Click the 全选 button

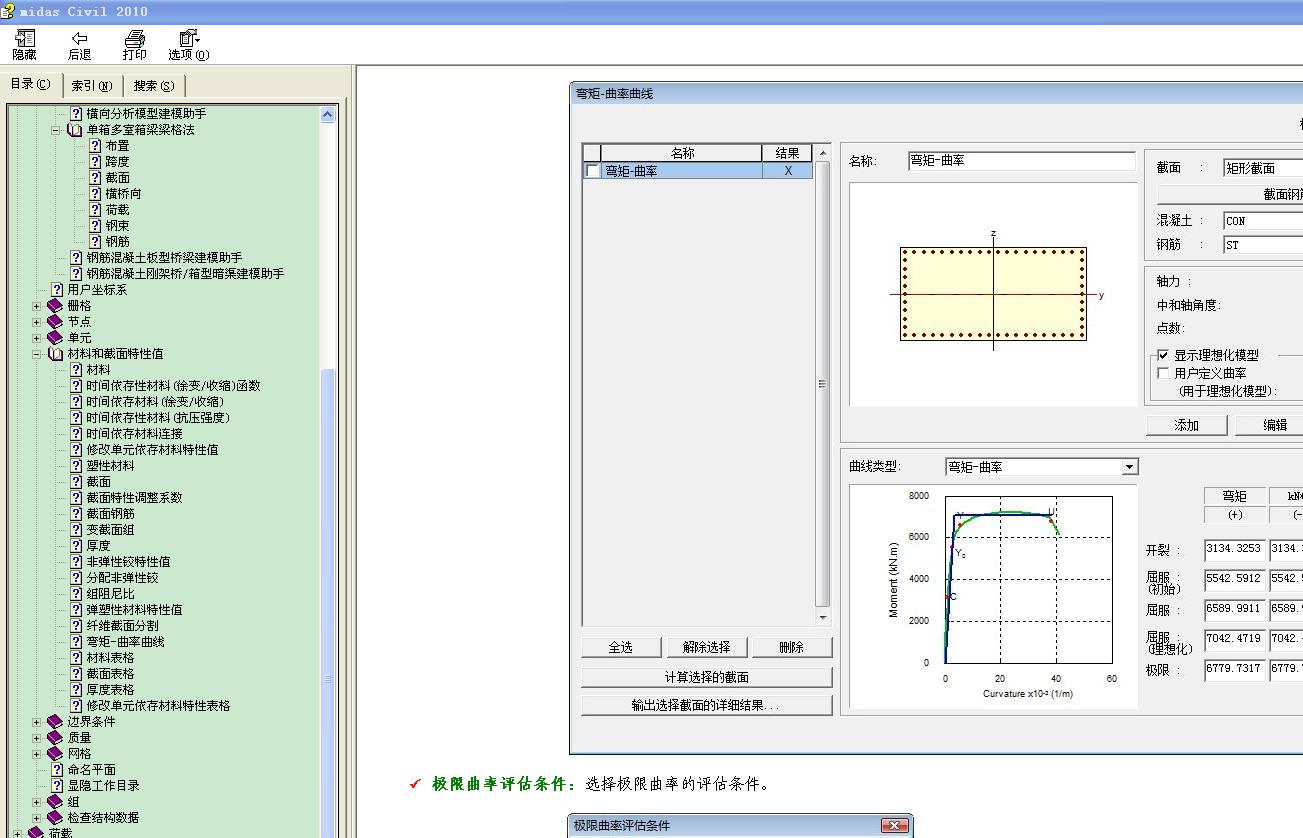click(x=621, y=648)
